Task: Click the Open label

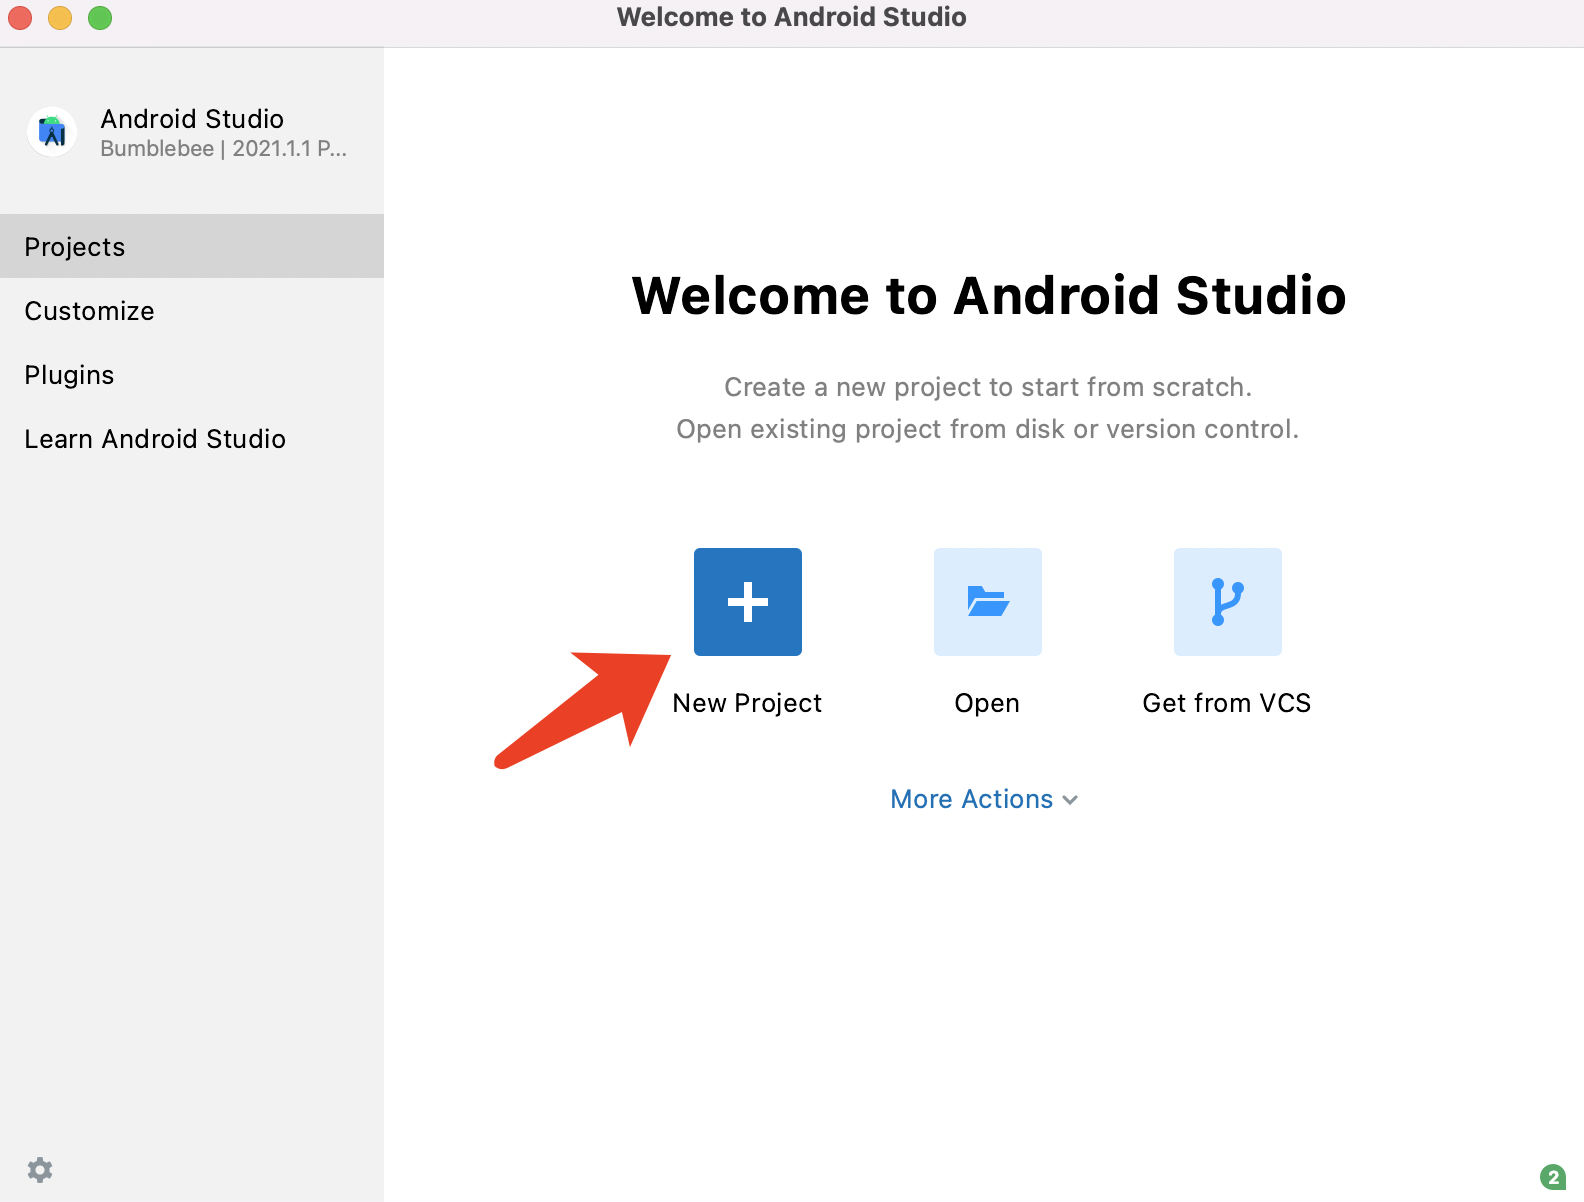Action: [x=987, y=703]
